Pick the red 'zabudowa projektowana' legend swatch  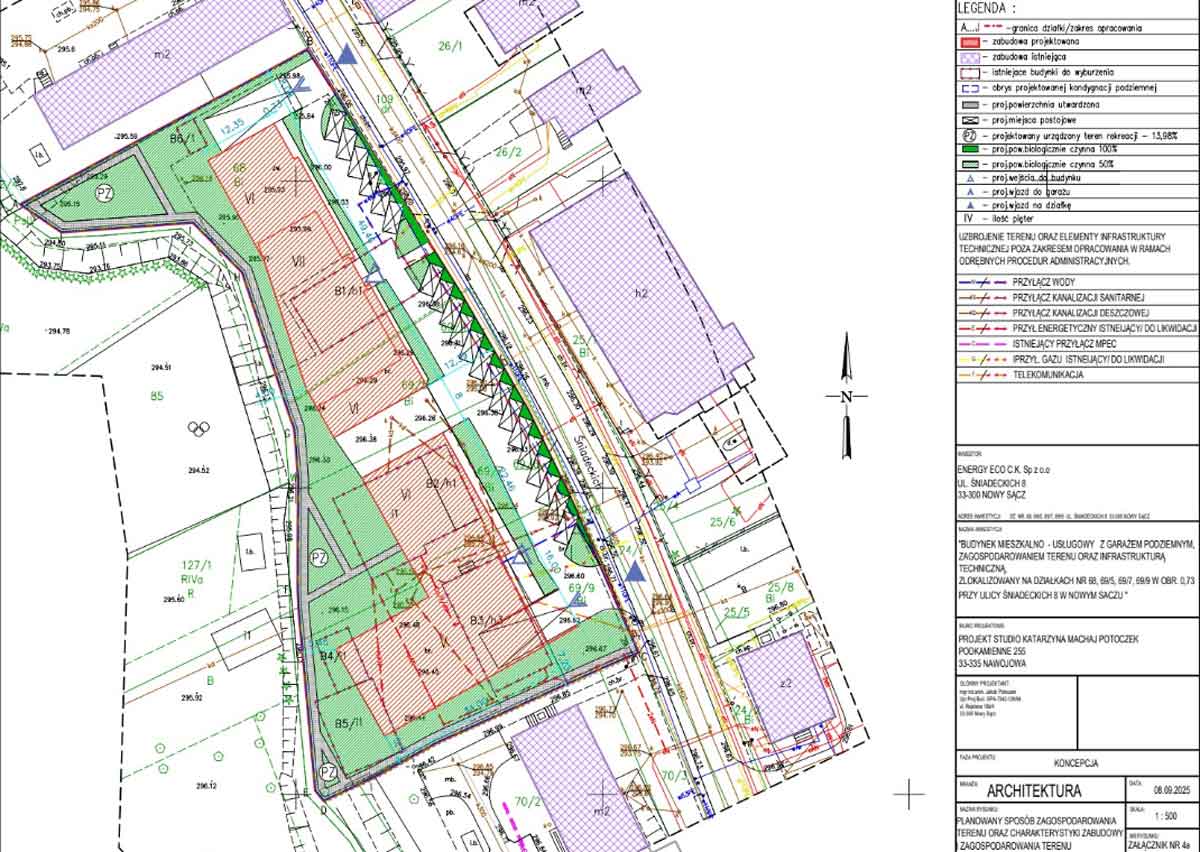click(x=968, y=43)
